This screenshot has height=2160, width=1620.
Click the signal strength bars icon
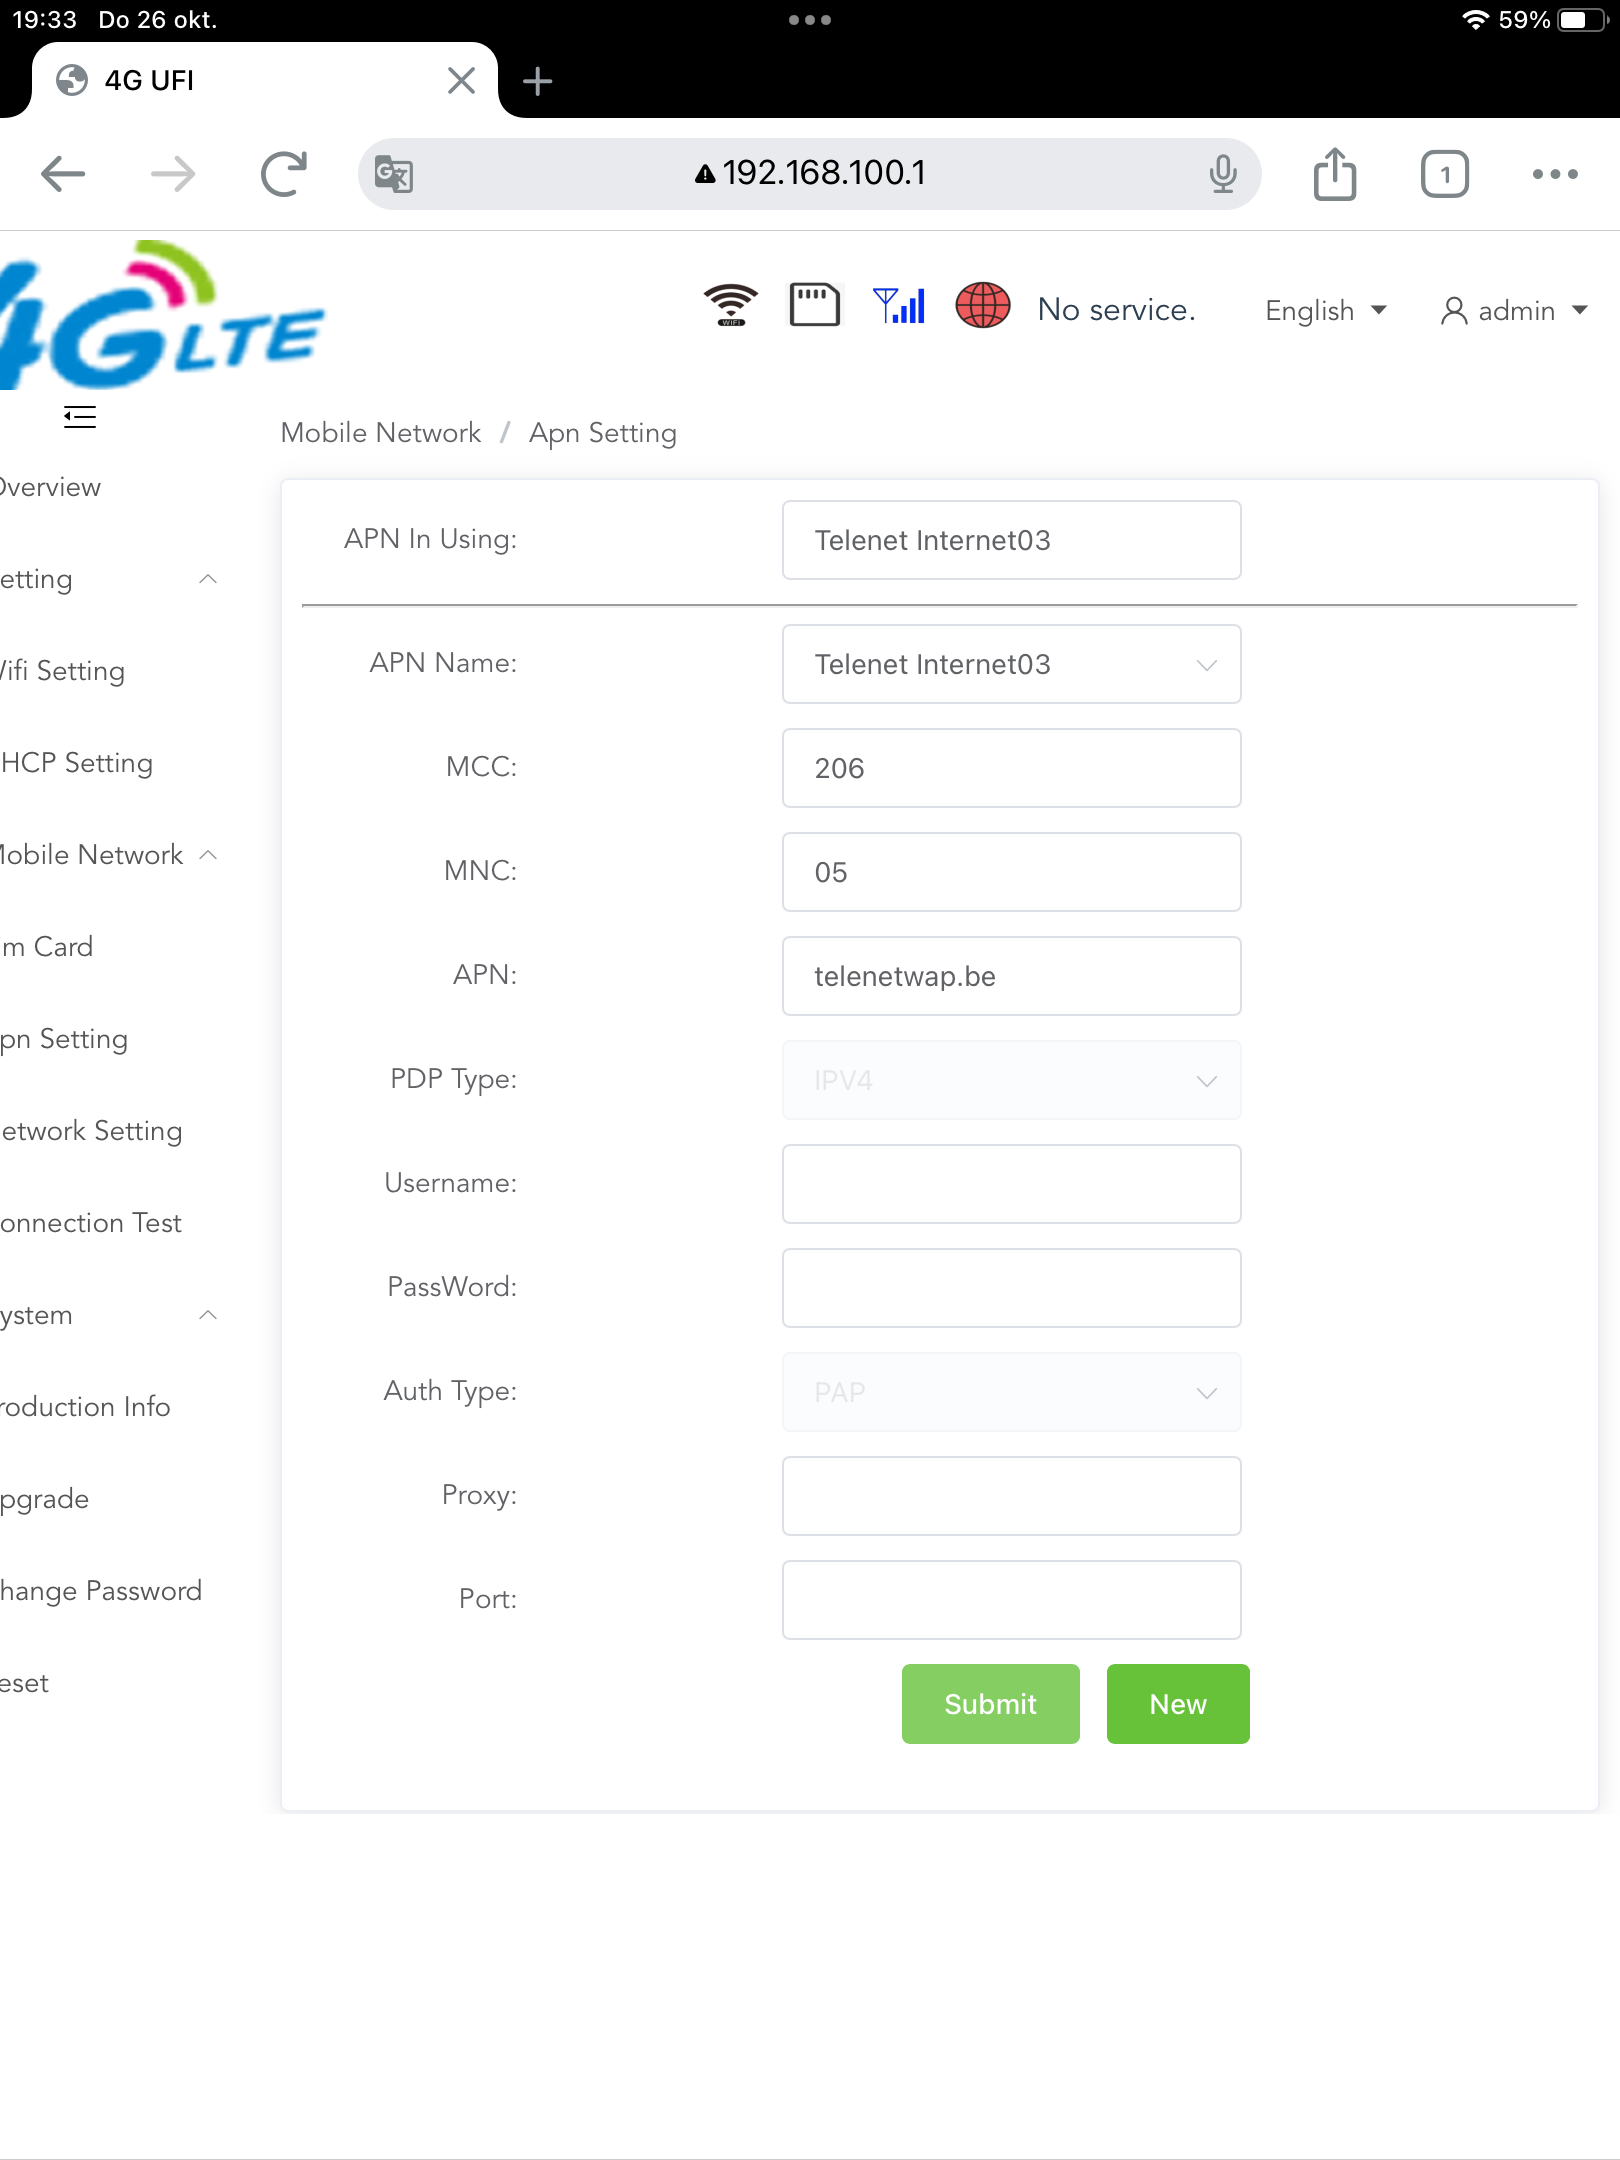pos(899,306)
